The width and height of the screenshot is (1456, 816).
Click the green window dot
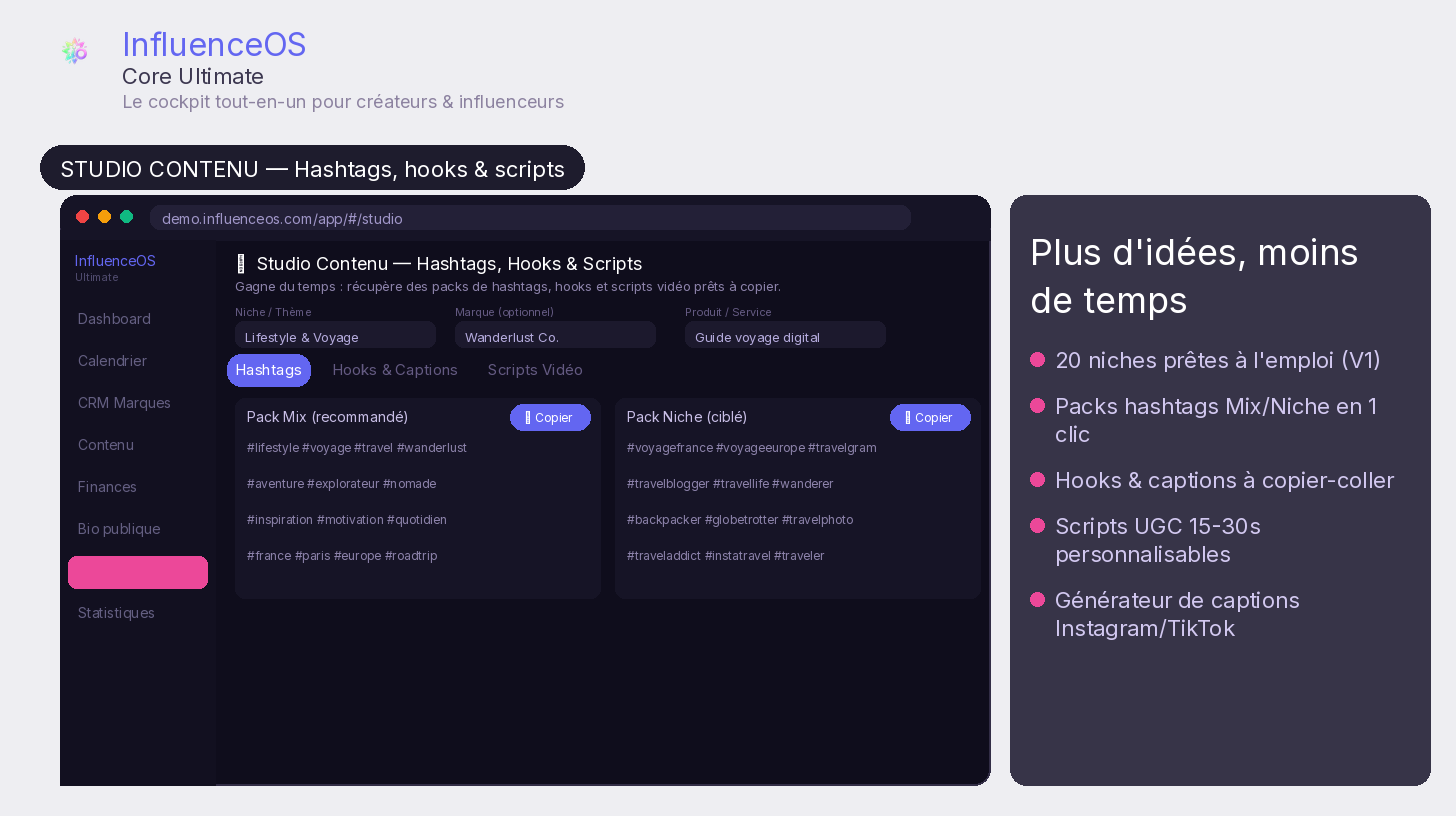pyautogui.click(x=127, y=217)
